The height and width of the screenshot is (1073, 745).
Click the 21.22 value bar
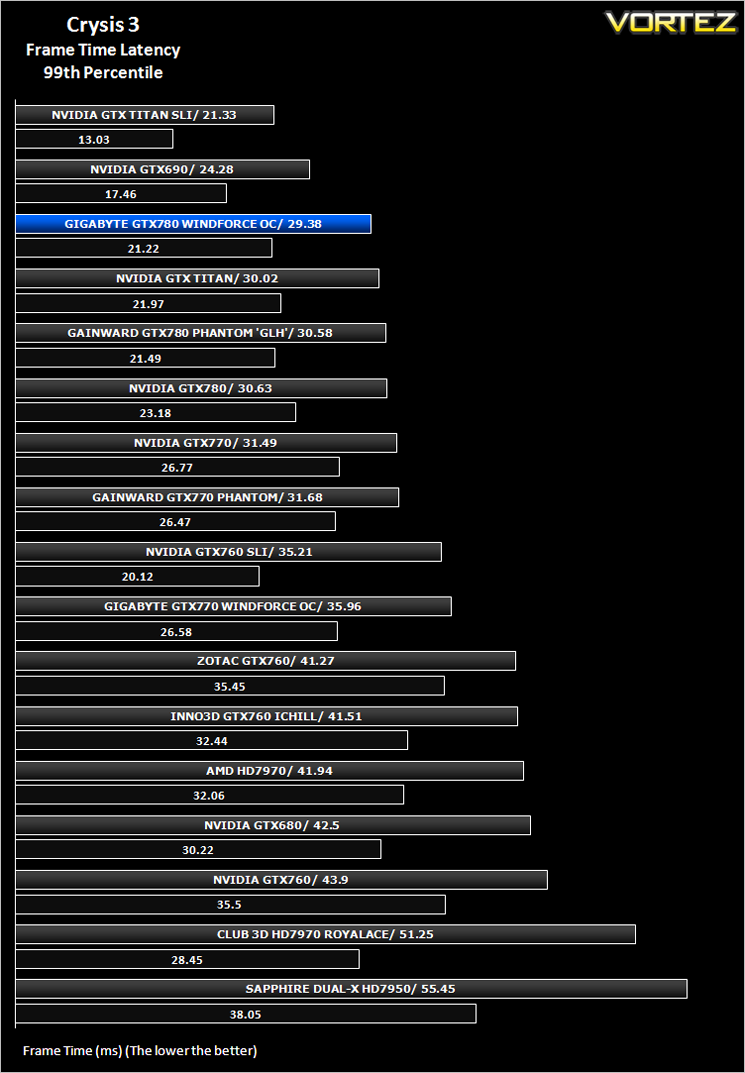pyautogui.click(x=144, y=248)
